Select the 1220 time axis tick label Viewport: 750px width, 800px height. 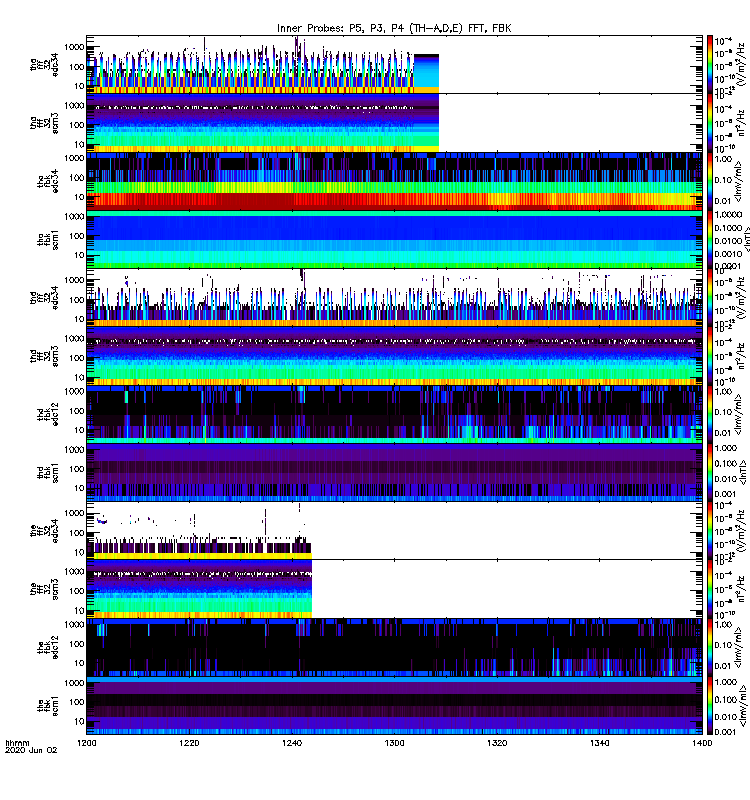tap(189, 743)
